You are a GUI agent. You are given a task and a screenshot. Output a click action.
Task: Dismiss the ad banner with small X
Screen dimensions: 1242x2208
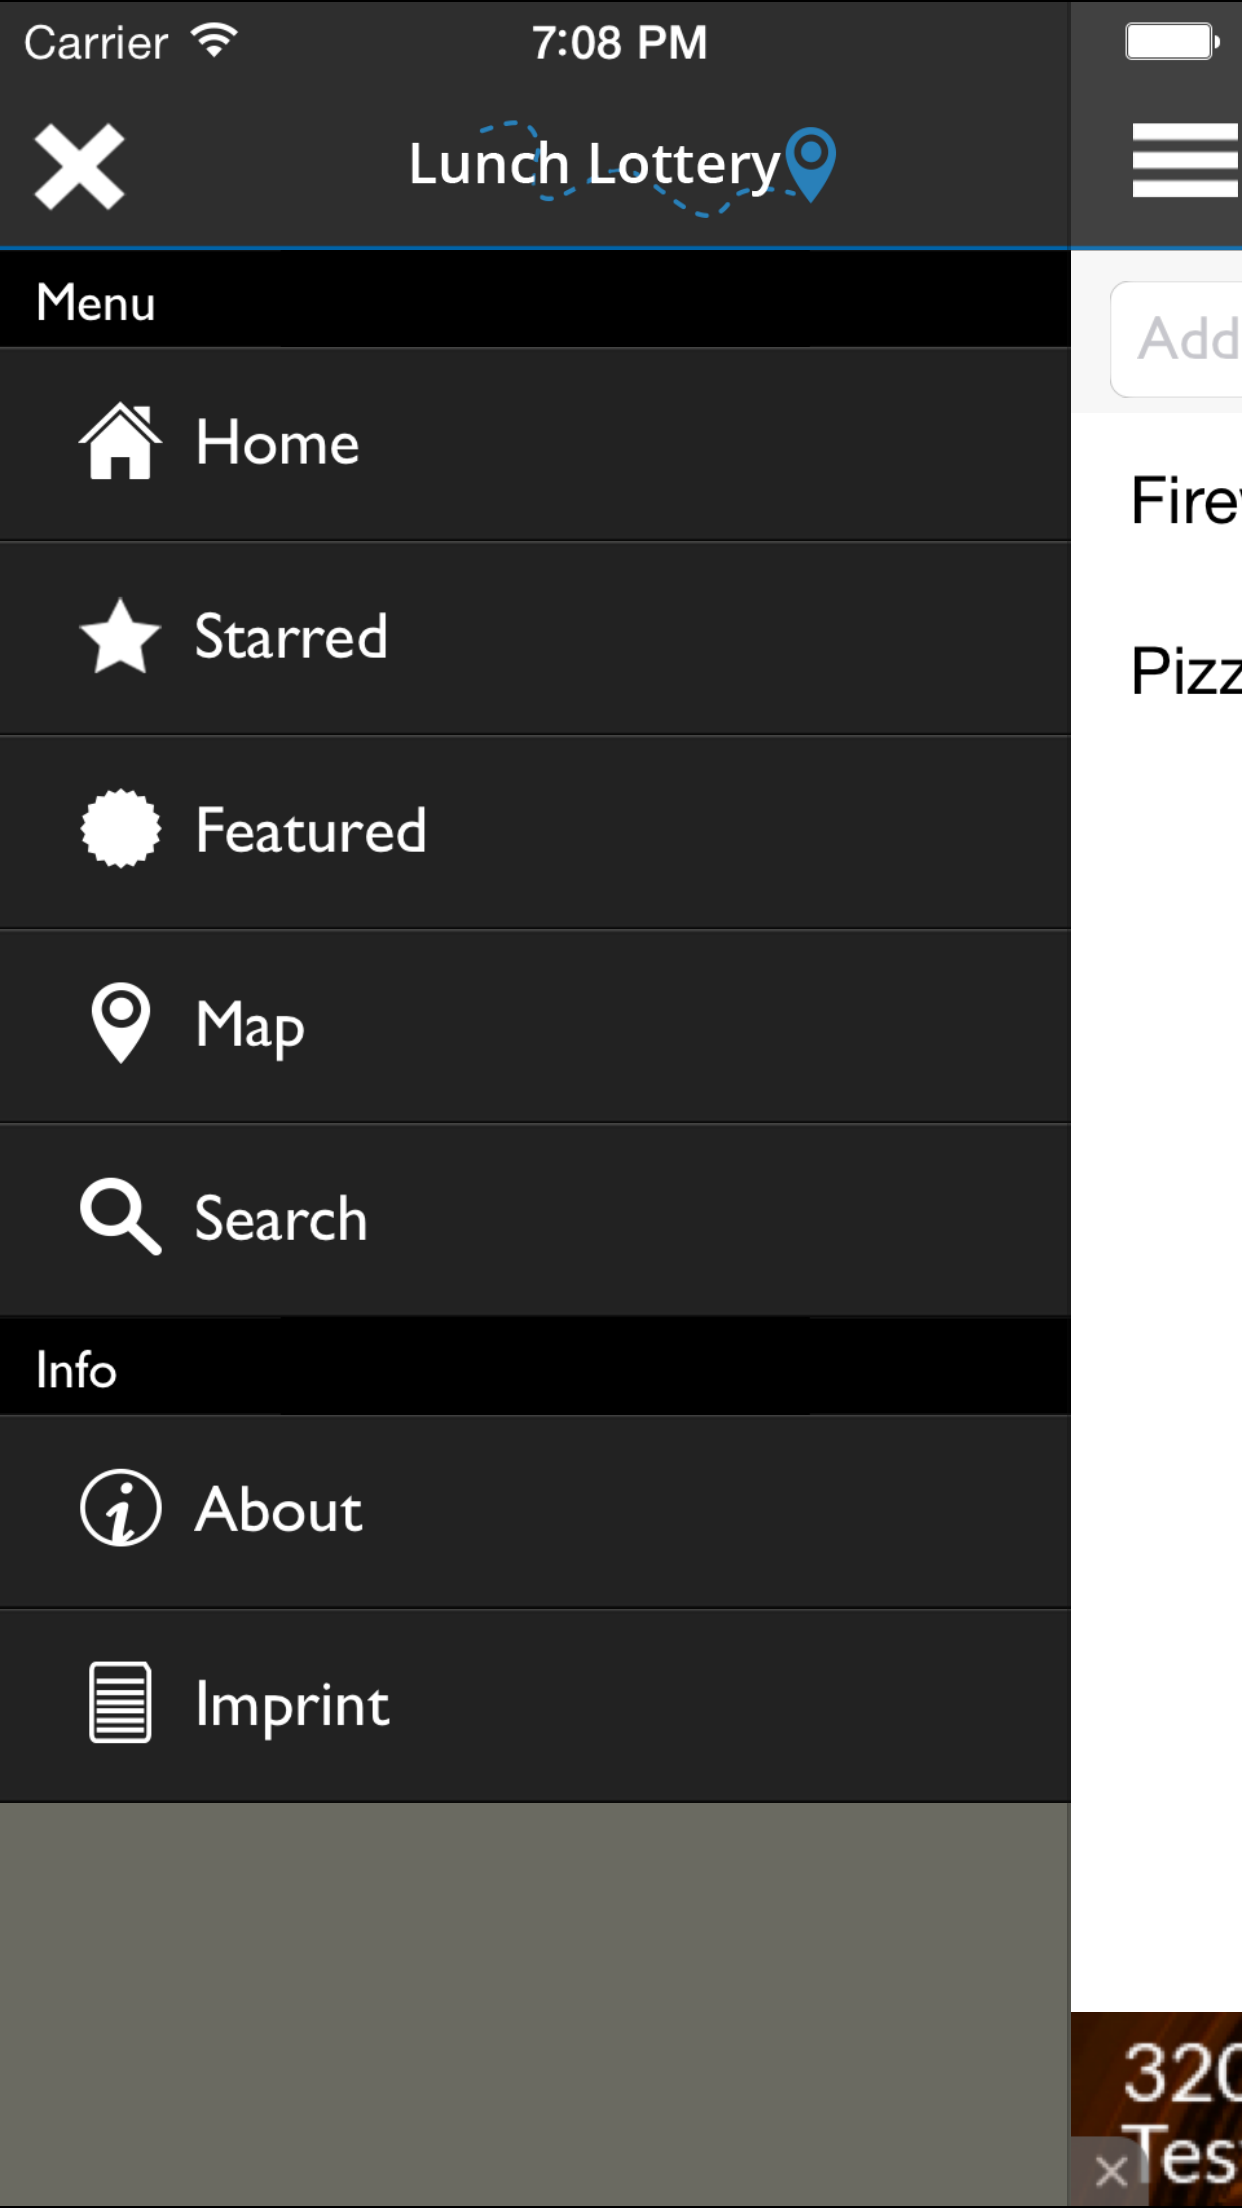1110,2171
